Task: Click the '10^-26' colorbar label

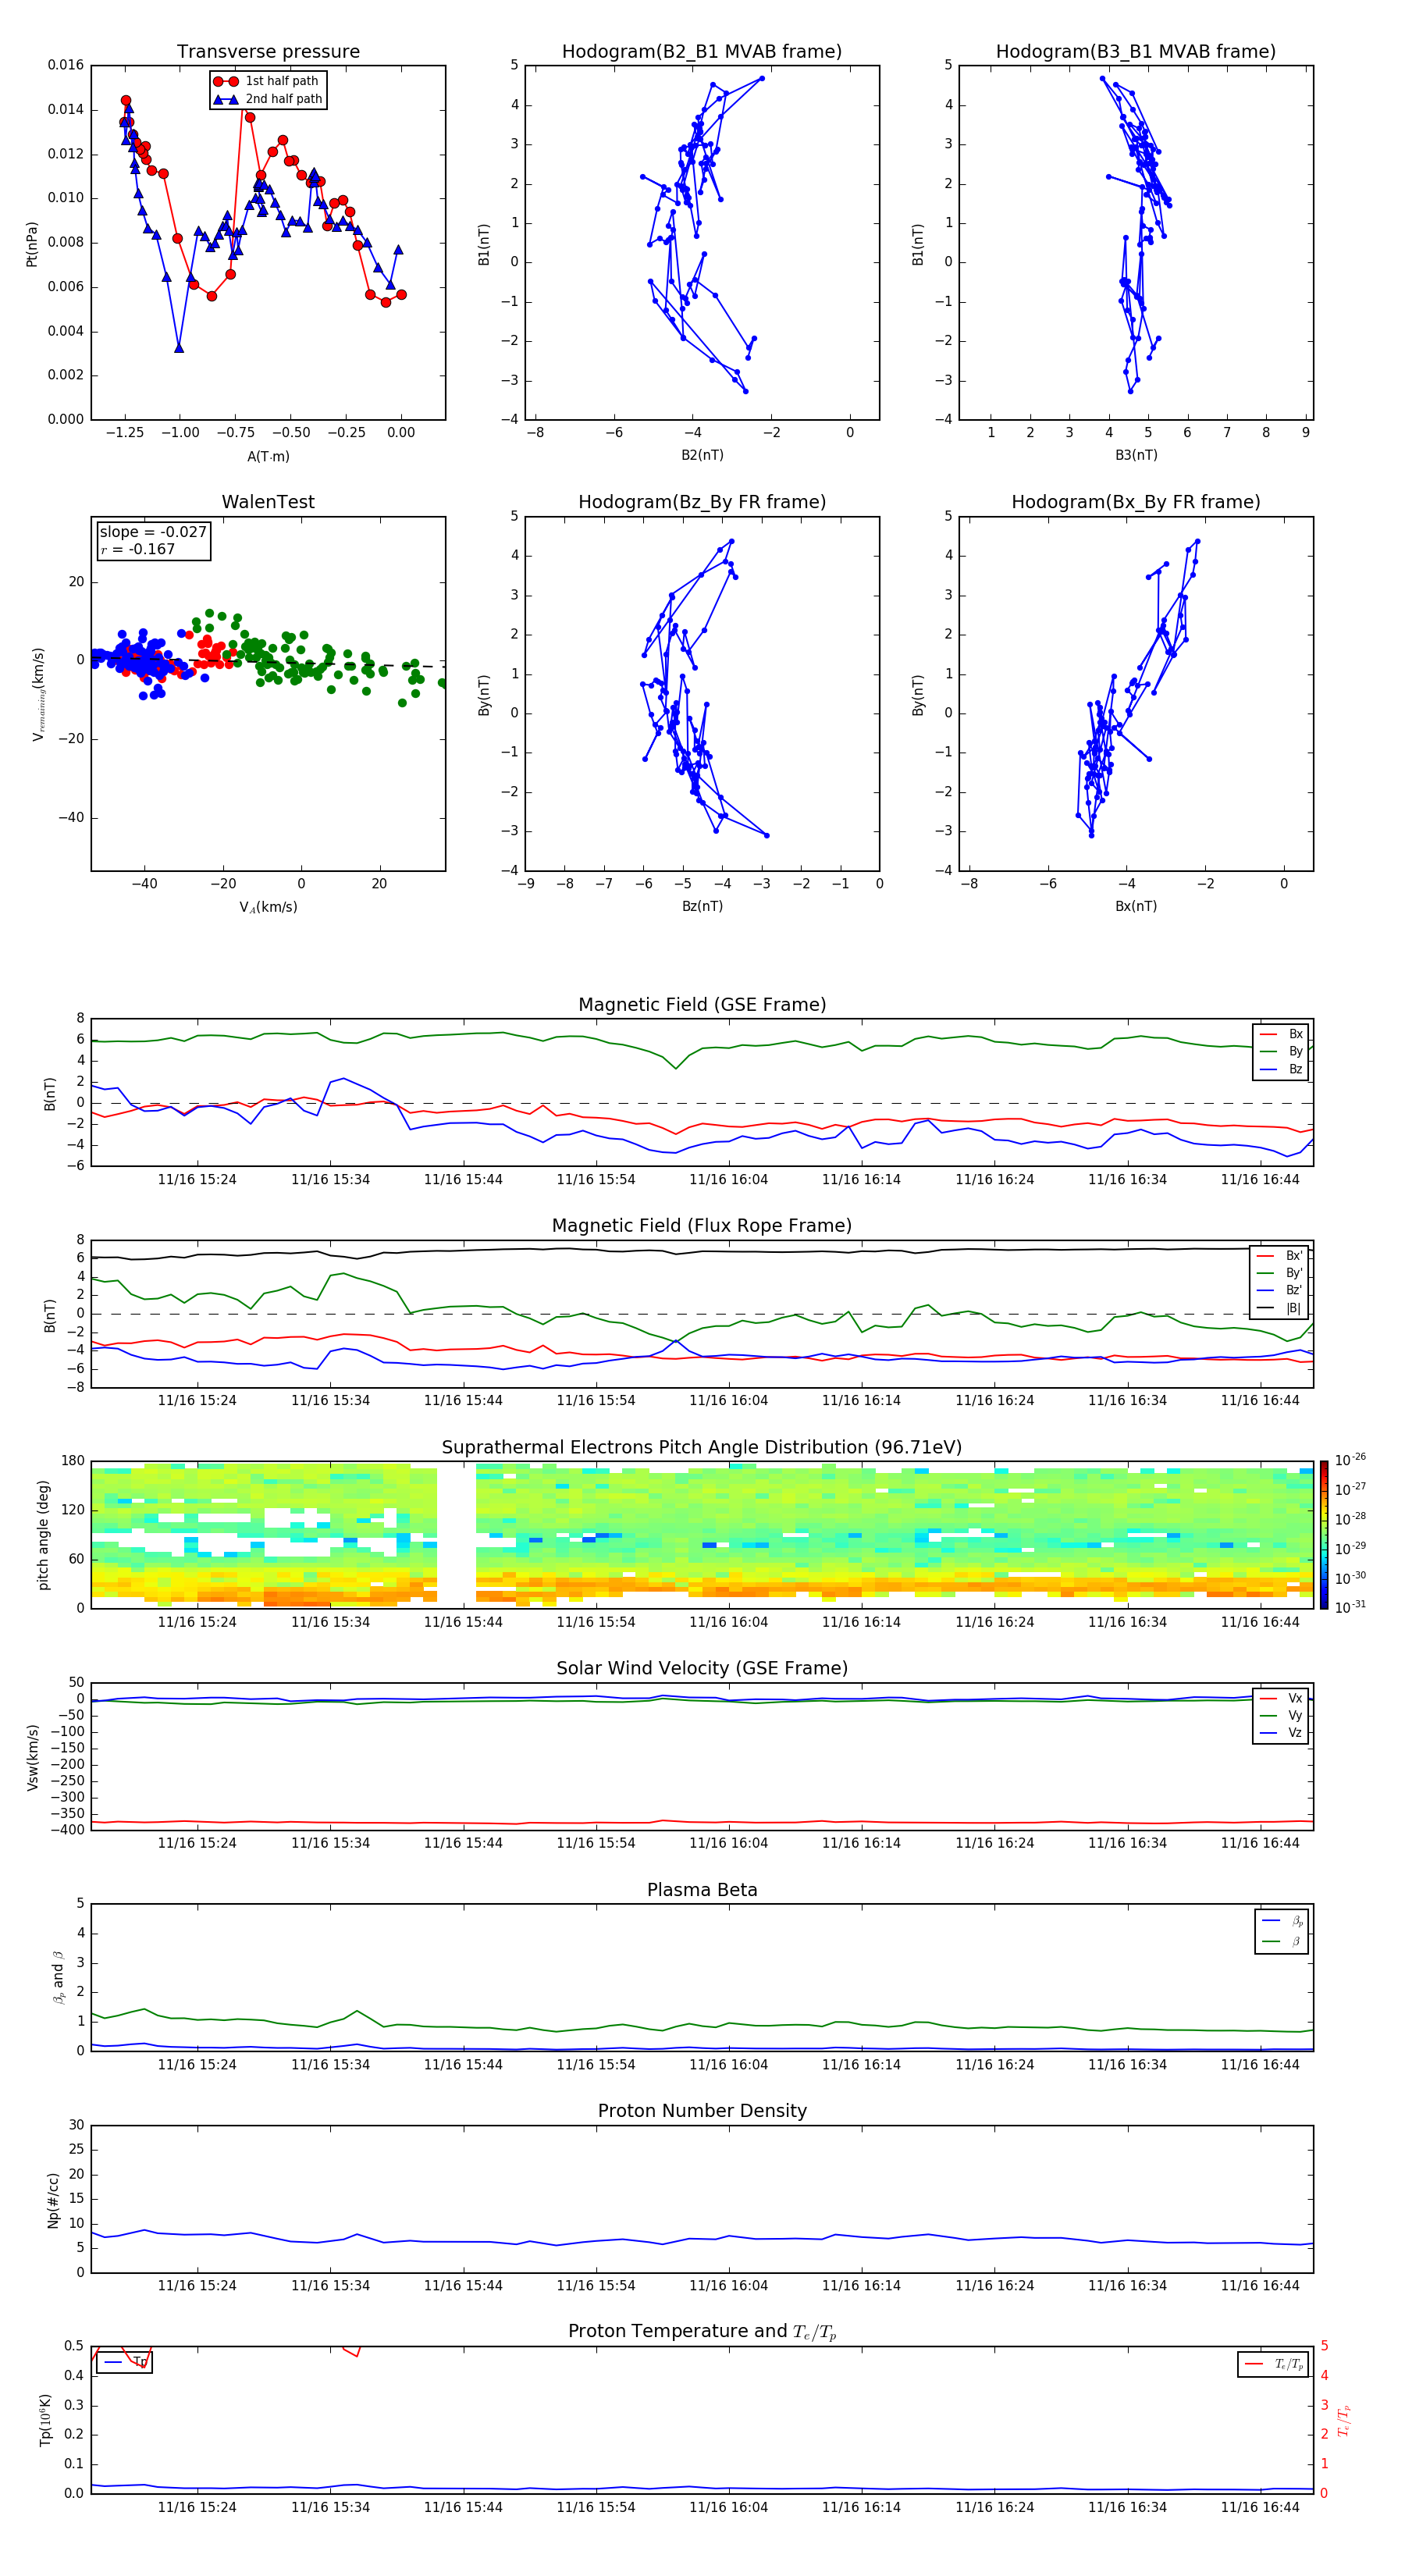Action: pyautogui.click(x=1349, y=1460)
